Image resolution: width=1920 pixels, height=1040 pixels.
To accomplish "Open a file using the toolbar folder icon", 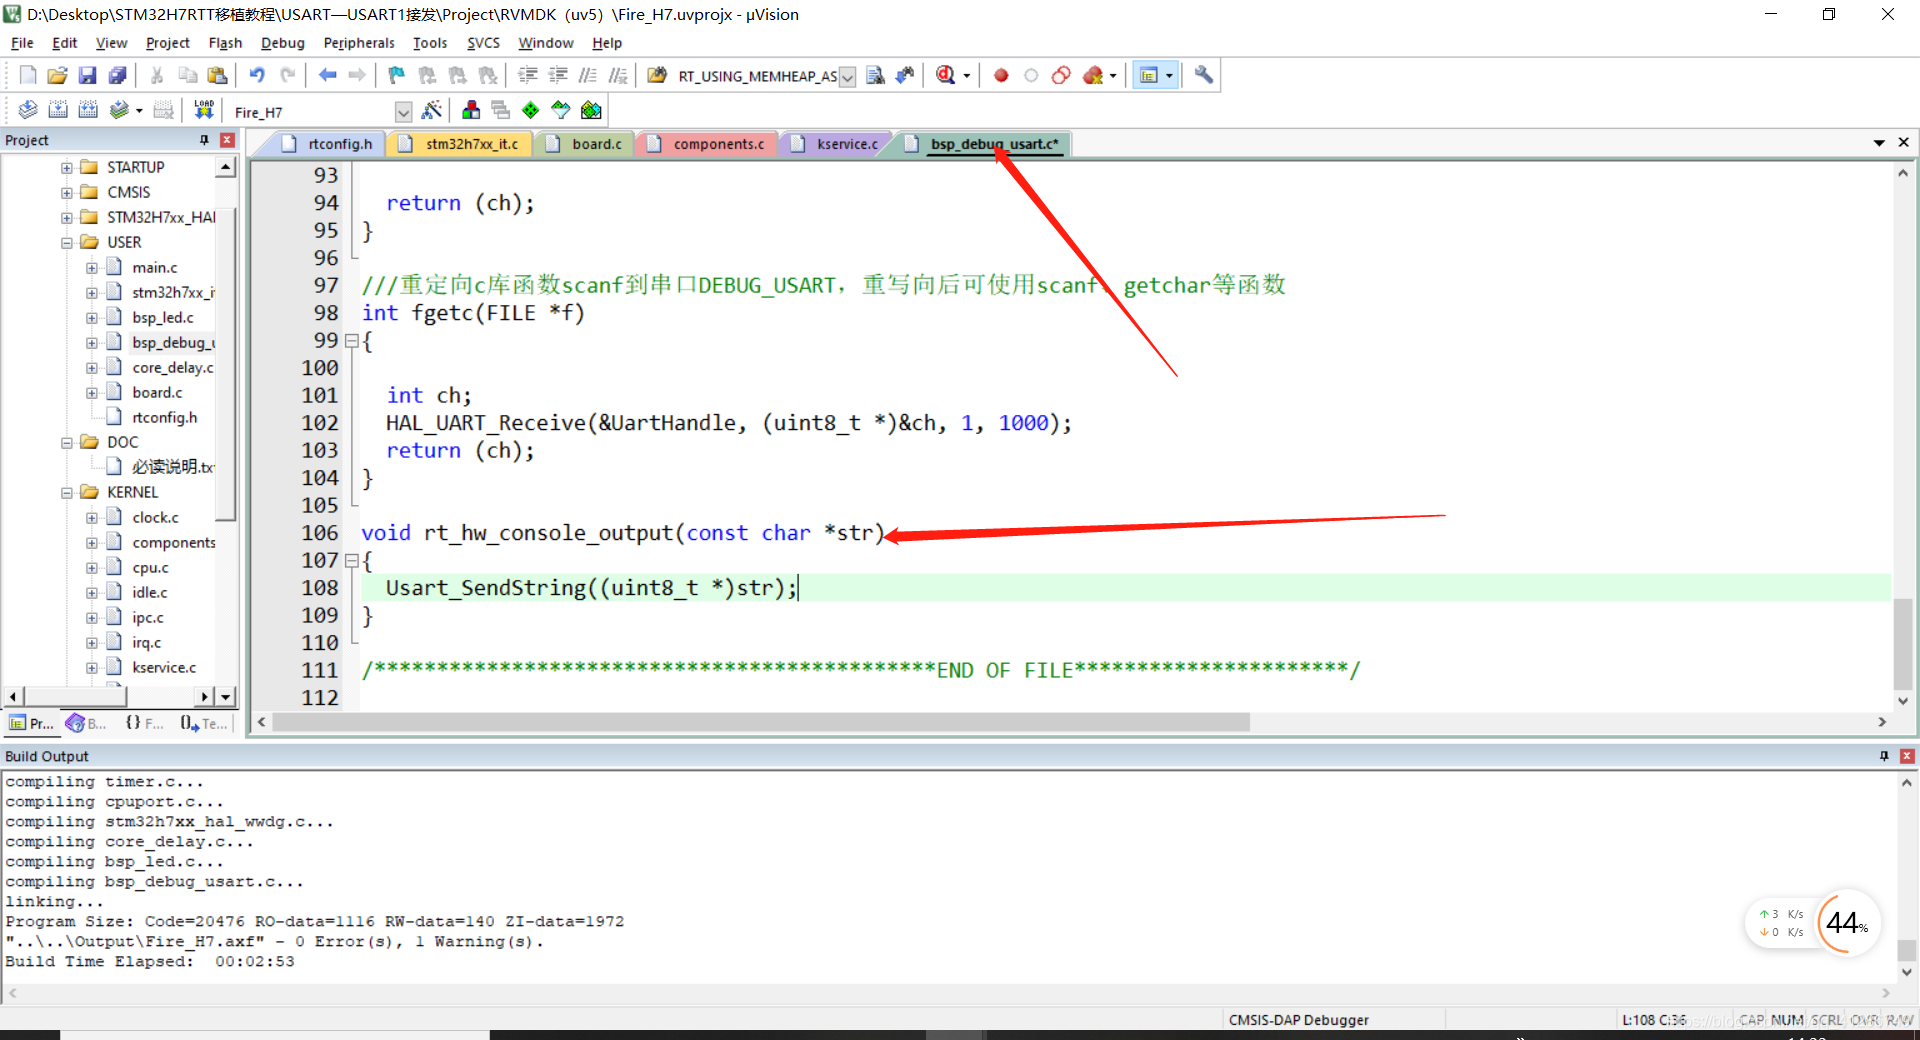I will coord(58,75).
